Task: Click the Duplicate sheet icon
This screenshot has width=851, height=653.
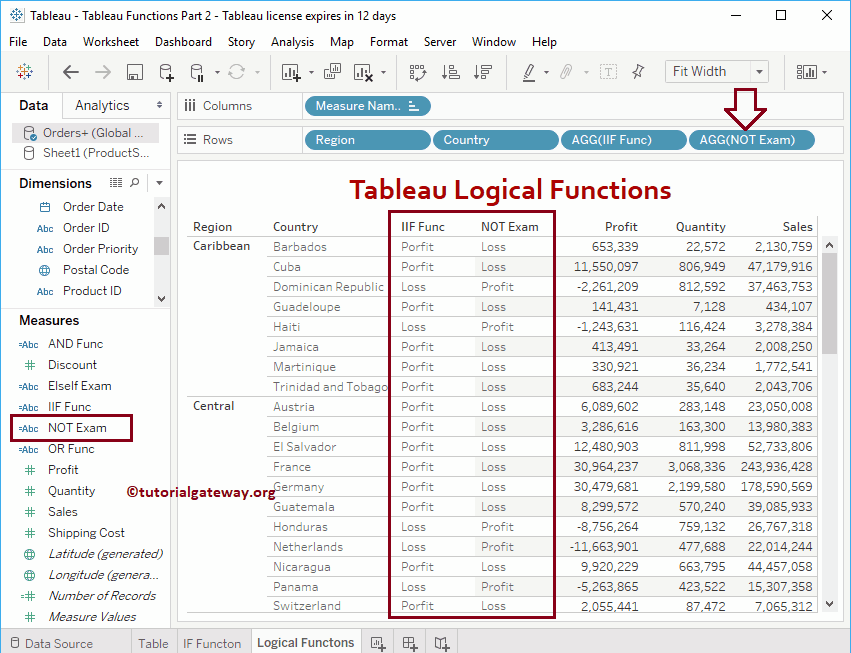Action: click(x=332, y=72)
